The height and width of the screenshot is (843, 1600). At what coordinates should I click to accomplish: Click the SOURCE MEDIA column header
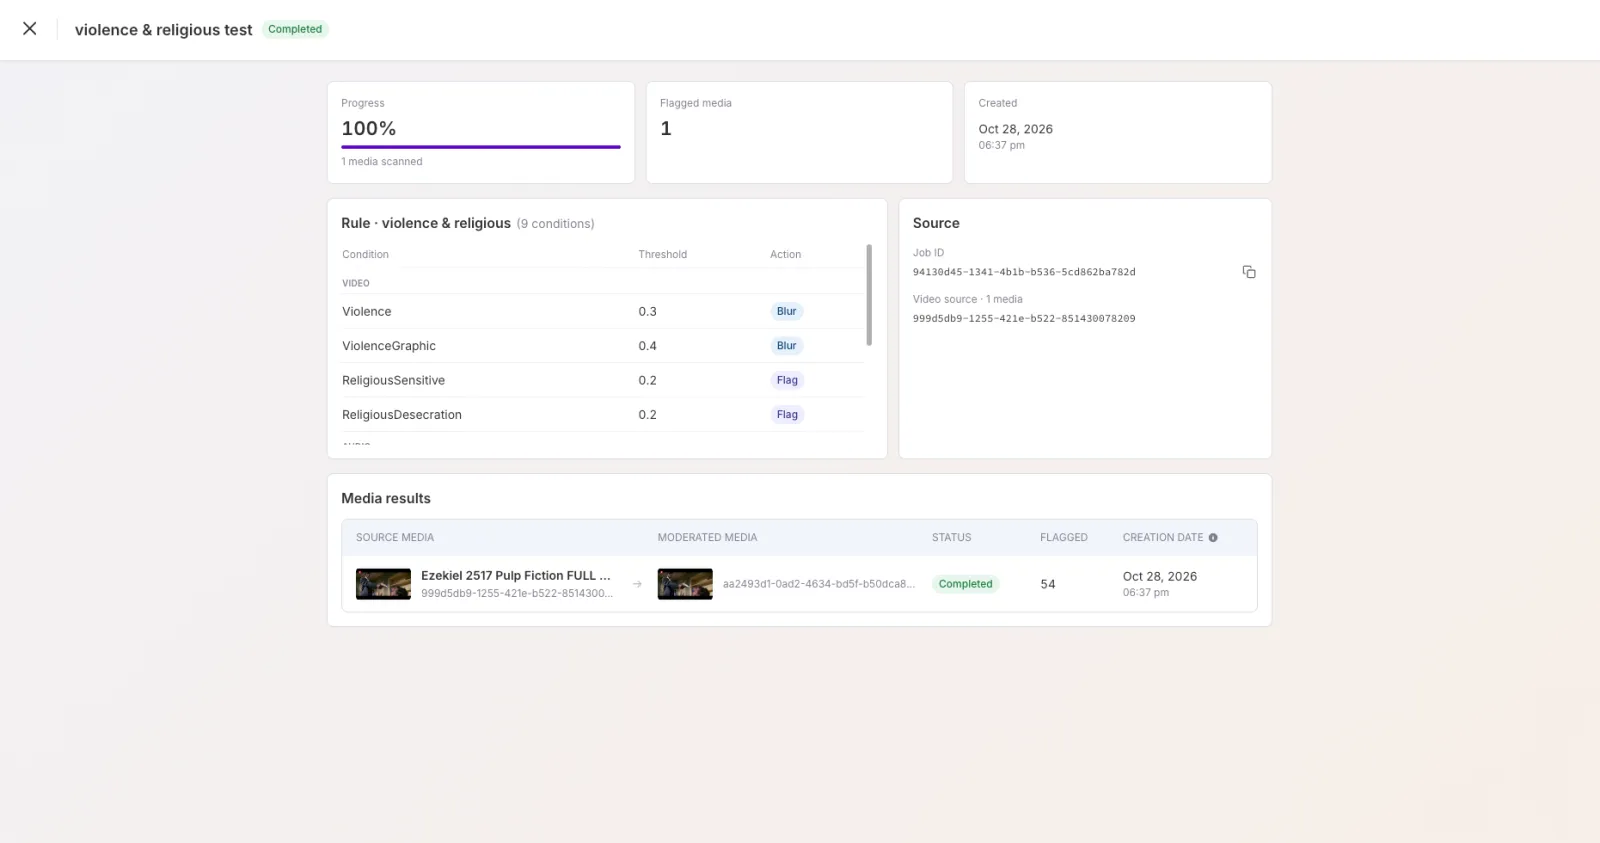[x=395, y=538]
